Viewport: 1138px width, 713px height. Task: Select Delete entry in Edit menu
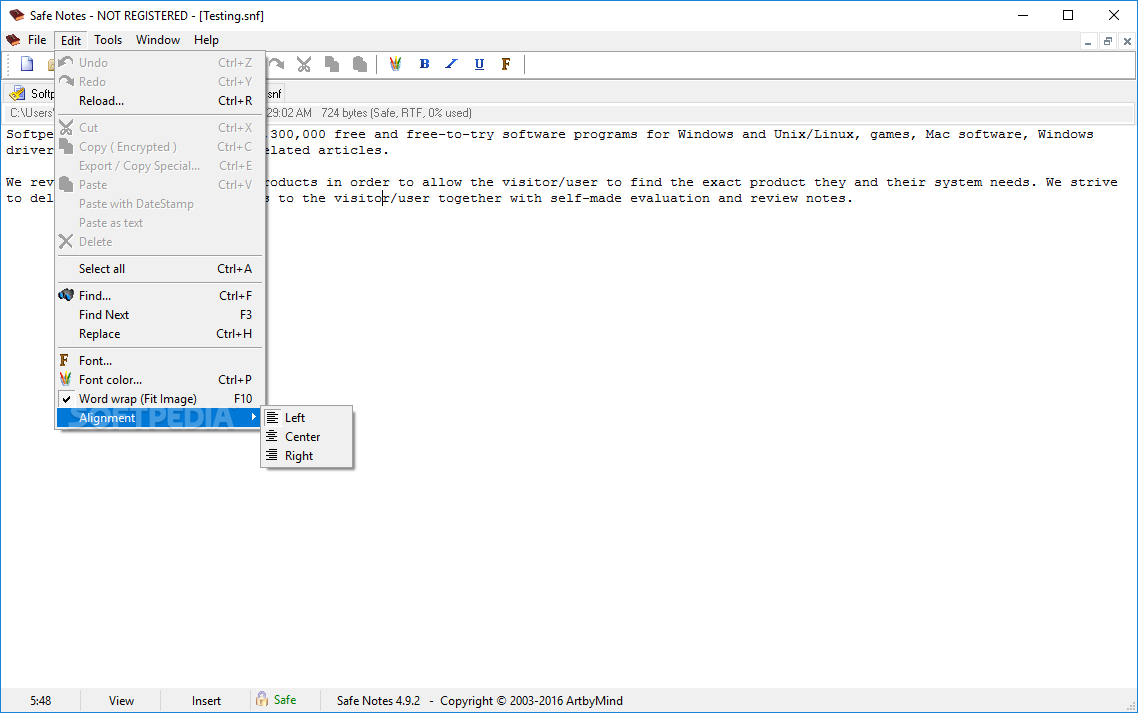point(160,242)
